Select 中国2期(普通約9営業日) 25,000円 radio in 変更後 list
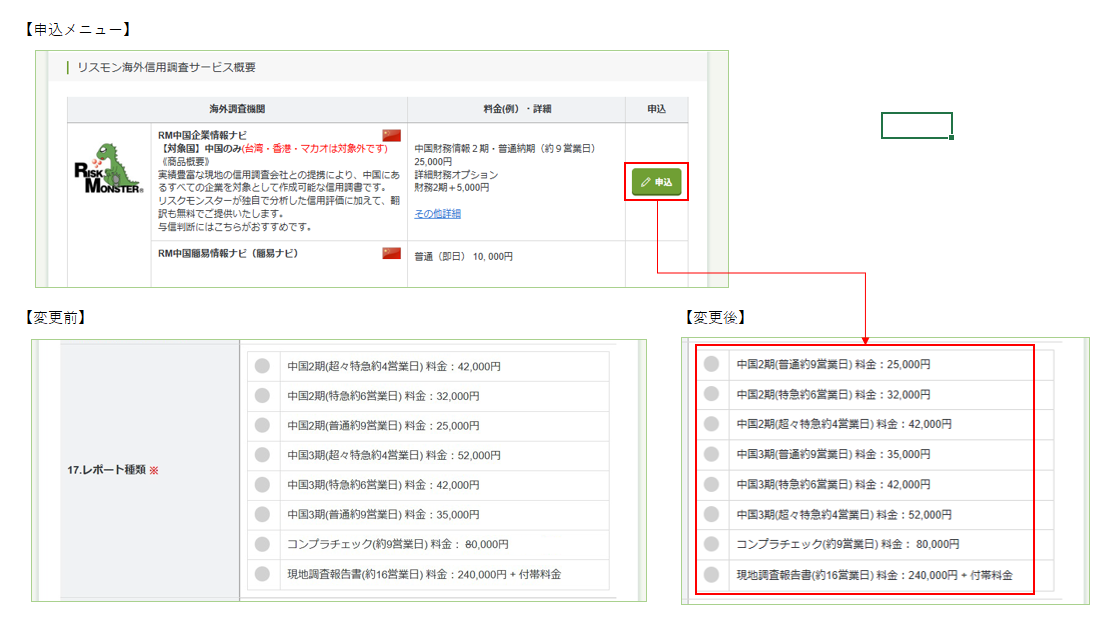Screen dimensions: 1103x618 click(711, 364)
